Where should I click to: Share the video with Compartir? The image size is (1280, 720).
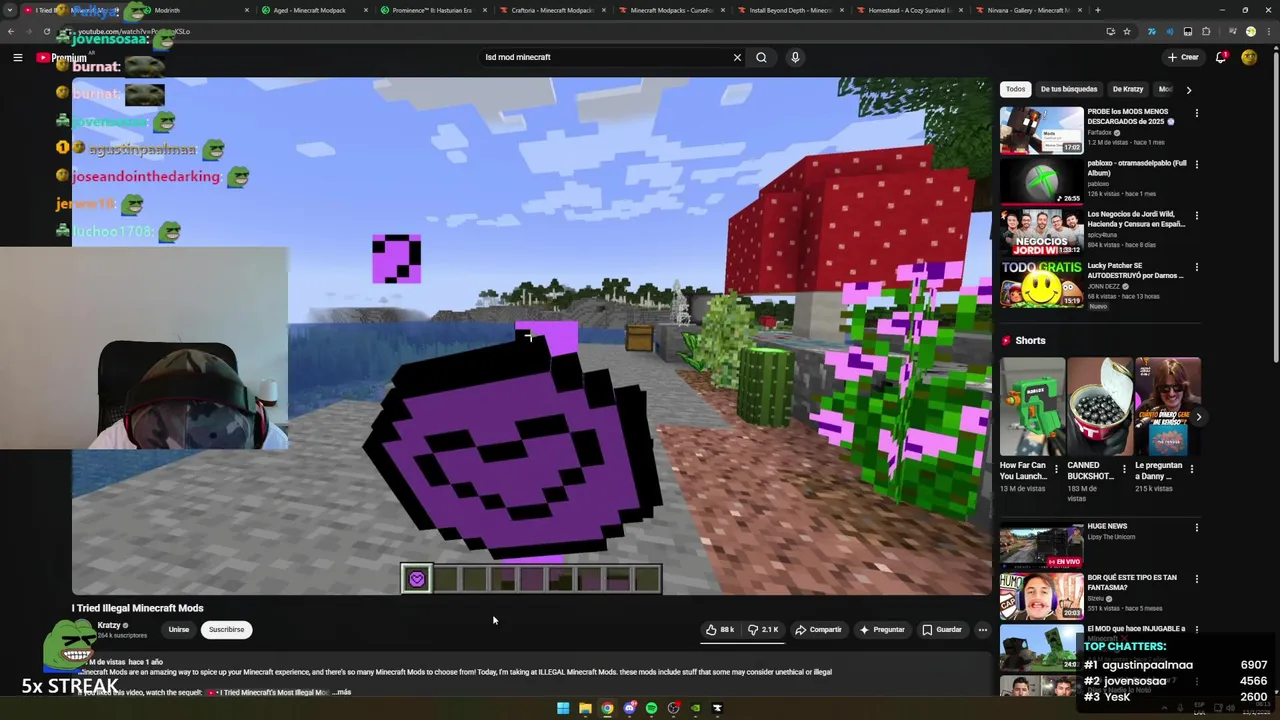click(x=818, y=630)
